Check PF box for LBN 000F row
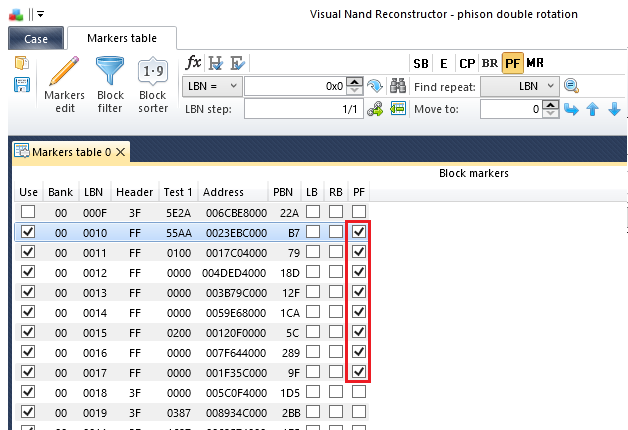The image size is (628, 430). coord(359,212)
